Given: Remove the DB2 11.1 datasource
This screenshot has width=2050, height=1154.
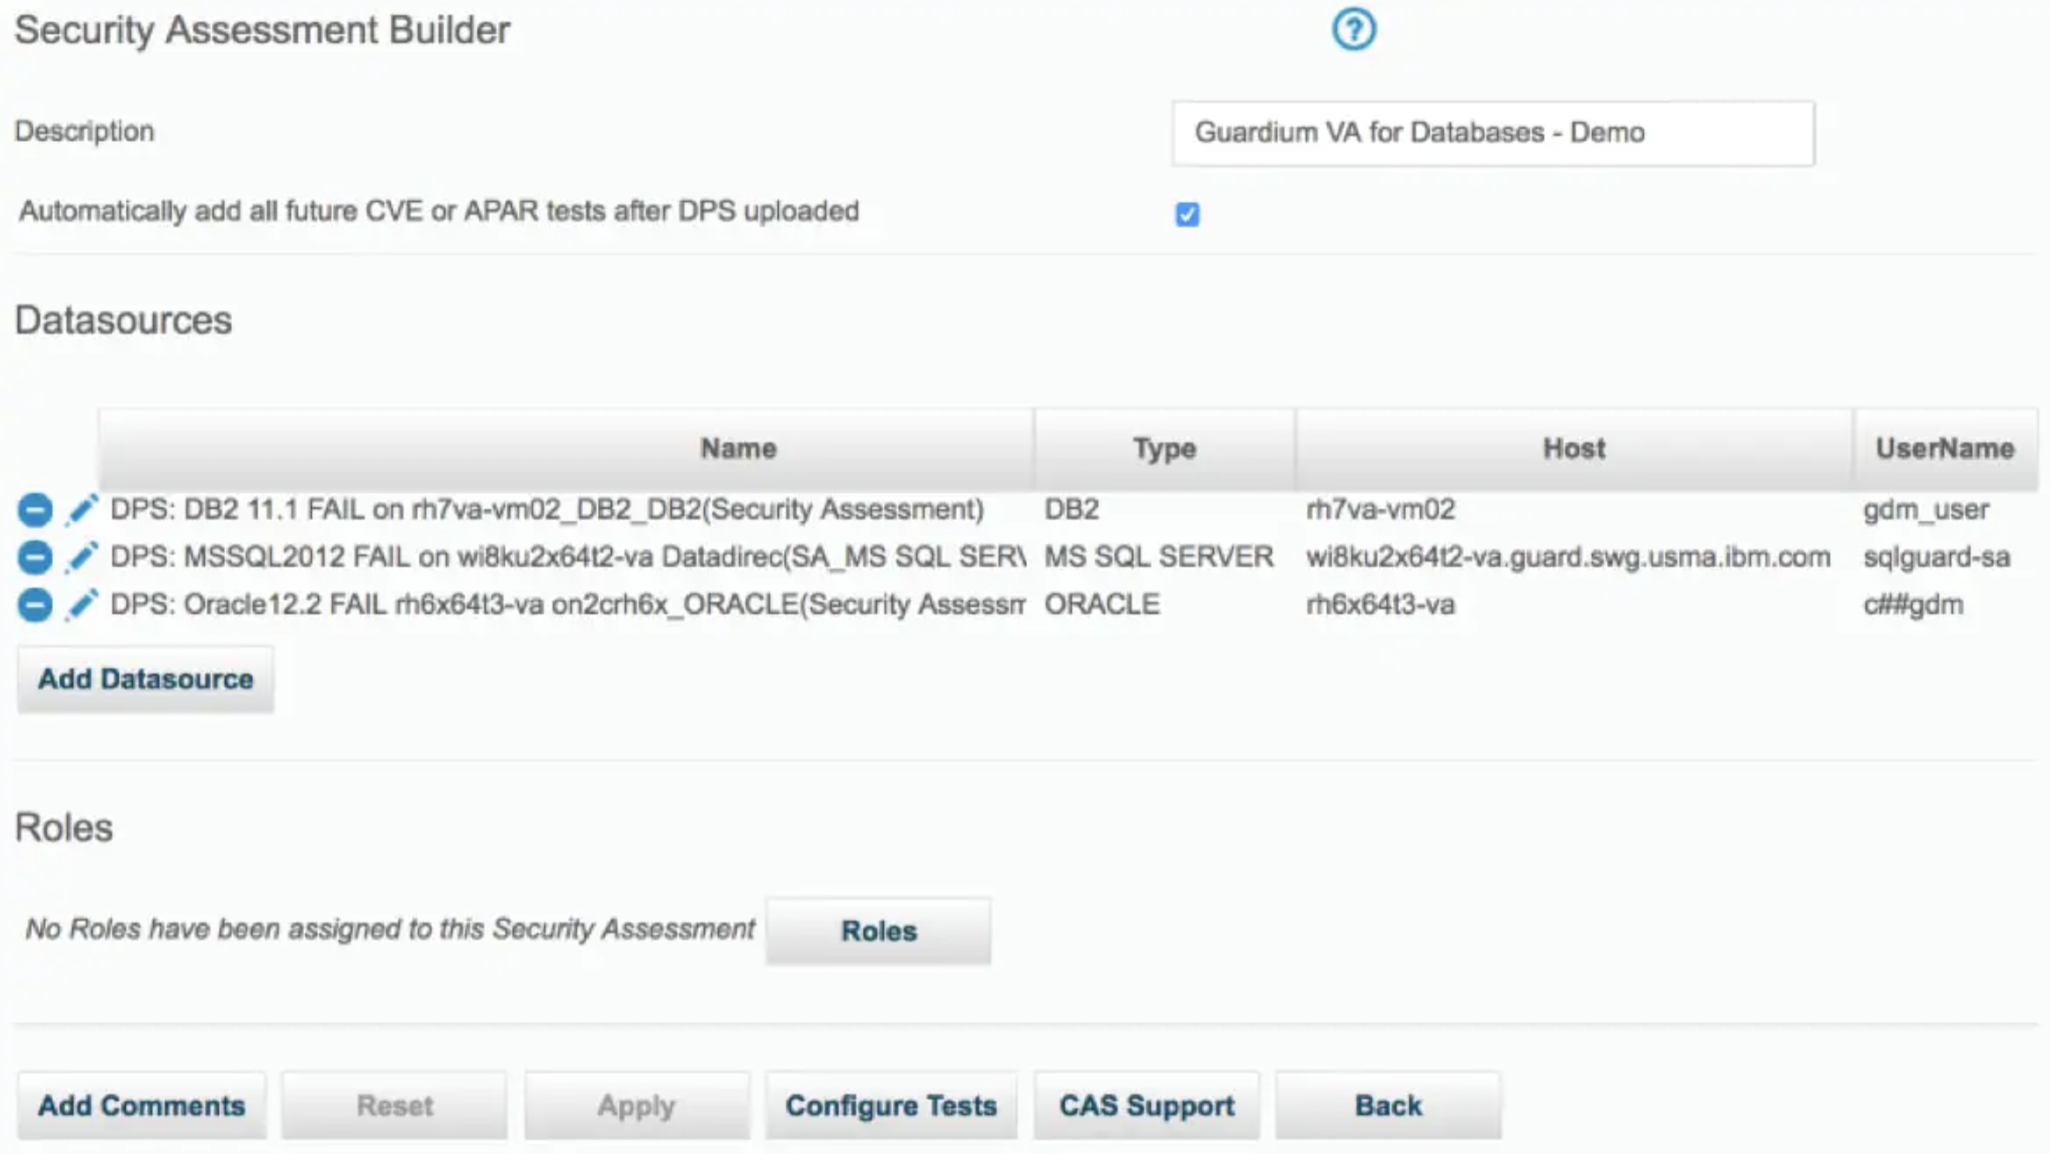Looking at the screenshot, I should tap(35, 510).
